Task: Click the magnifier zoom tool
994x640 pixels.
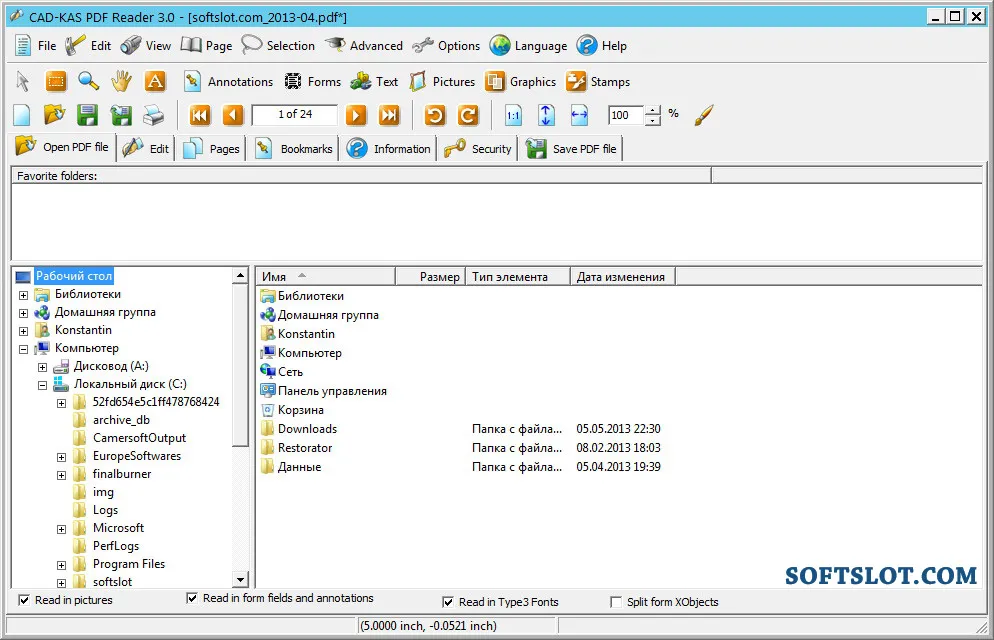Action: coord(88,81)
